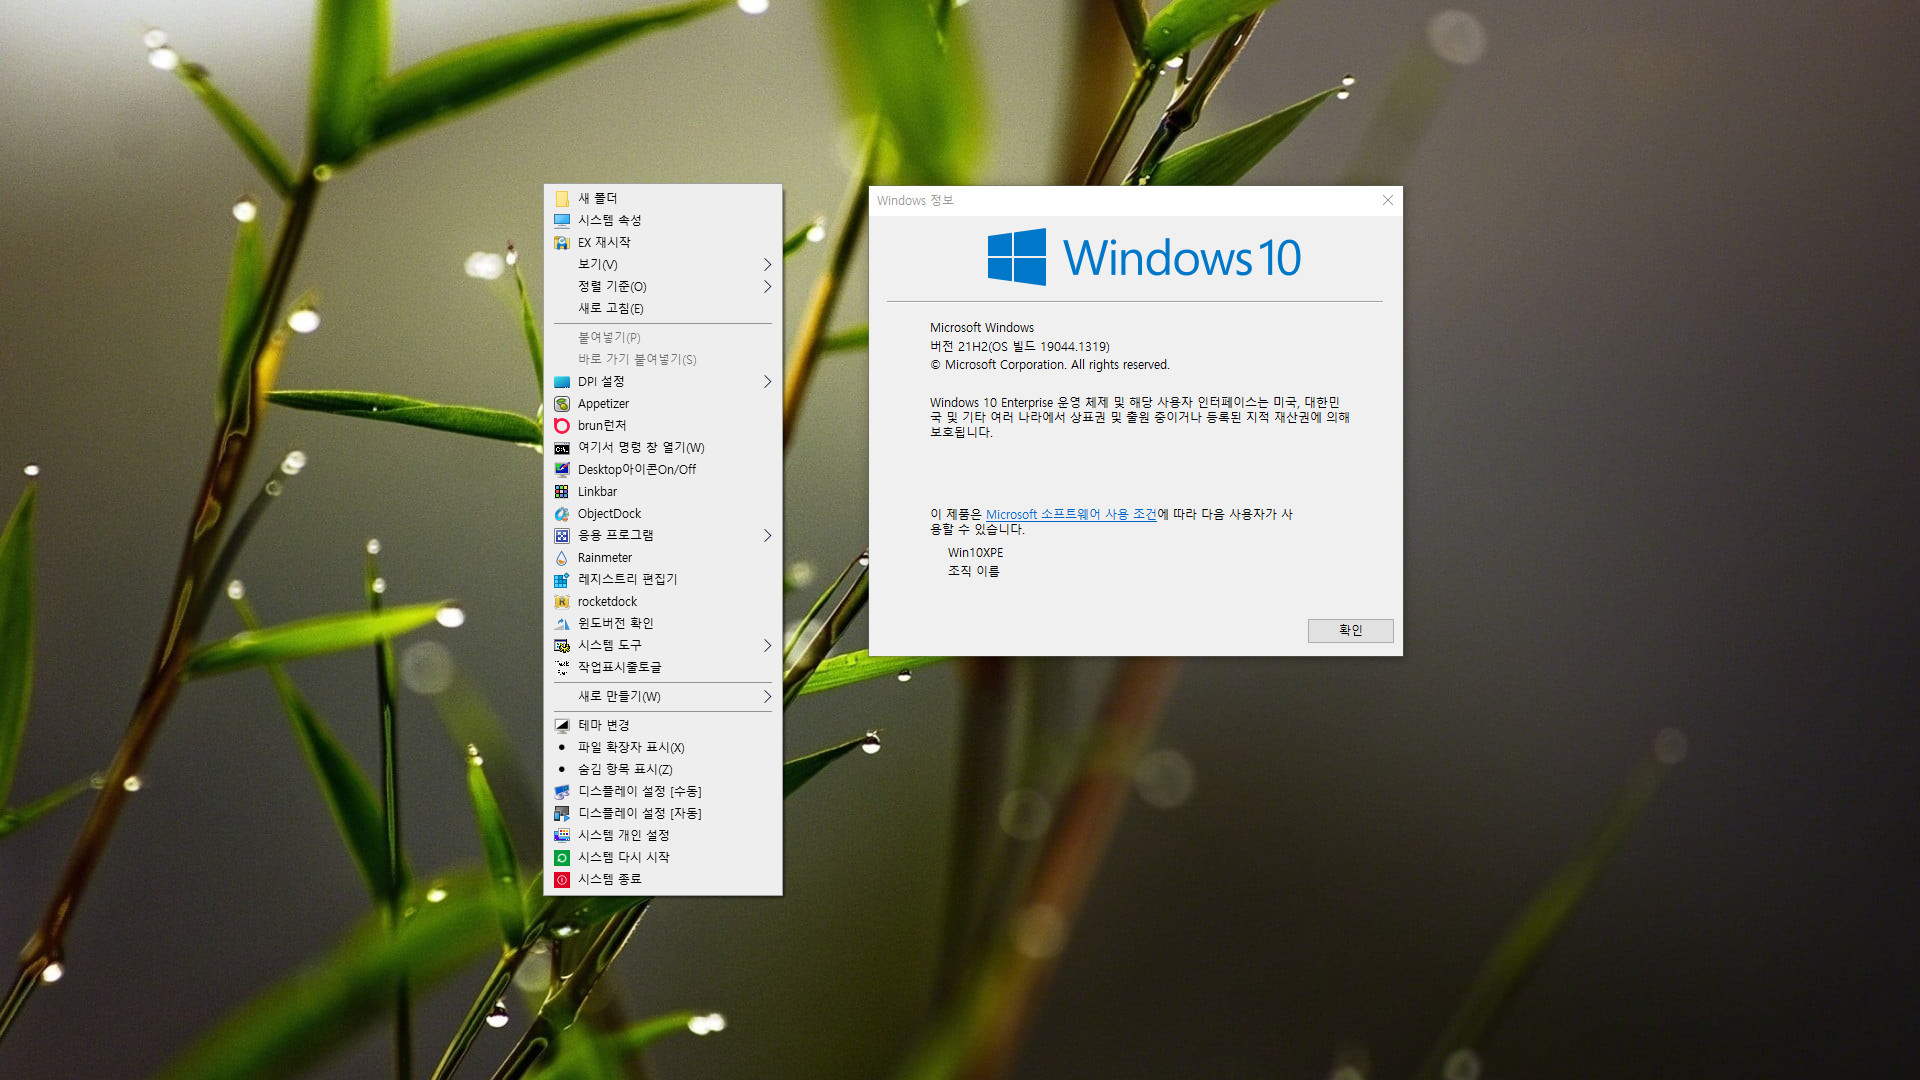This screenshot has width=1920, height=1080.
Task: Click the 버전 21H2 build number text
Action: tap(1020, 346)
